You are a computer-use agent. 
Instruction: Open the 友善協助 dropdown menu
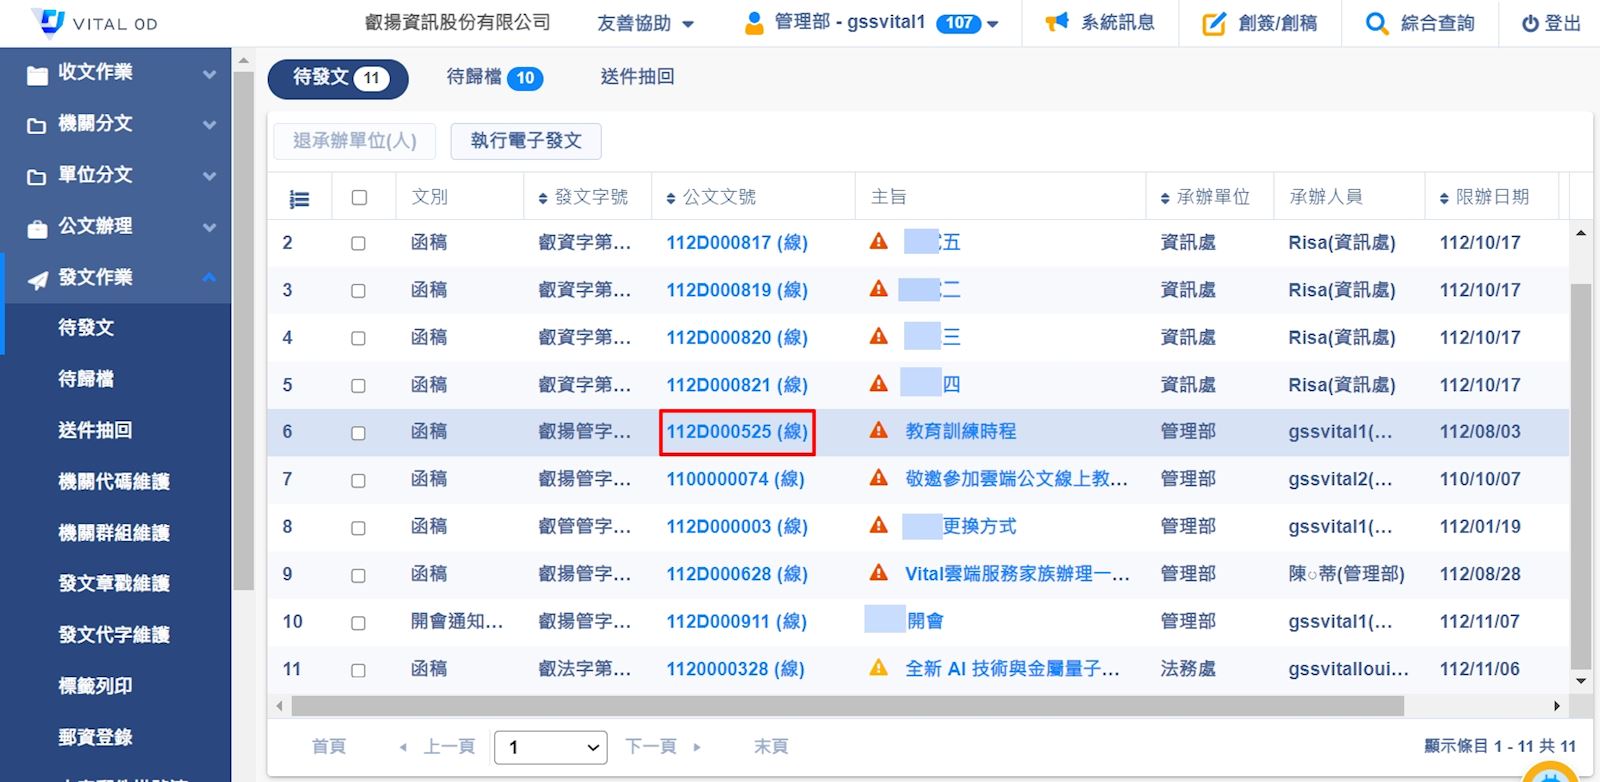[645, 23]
